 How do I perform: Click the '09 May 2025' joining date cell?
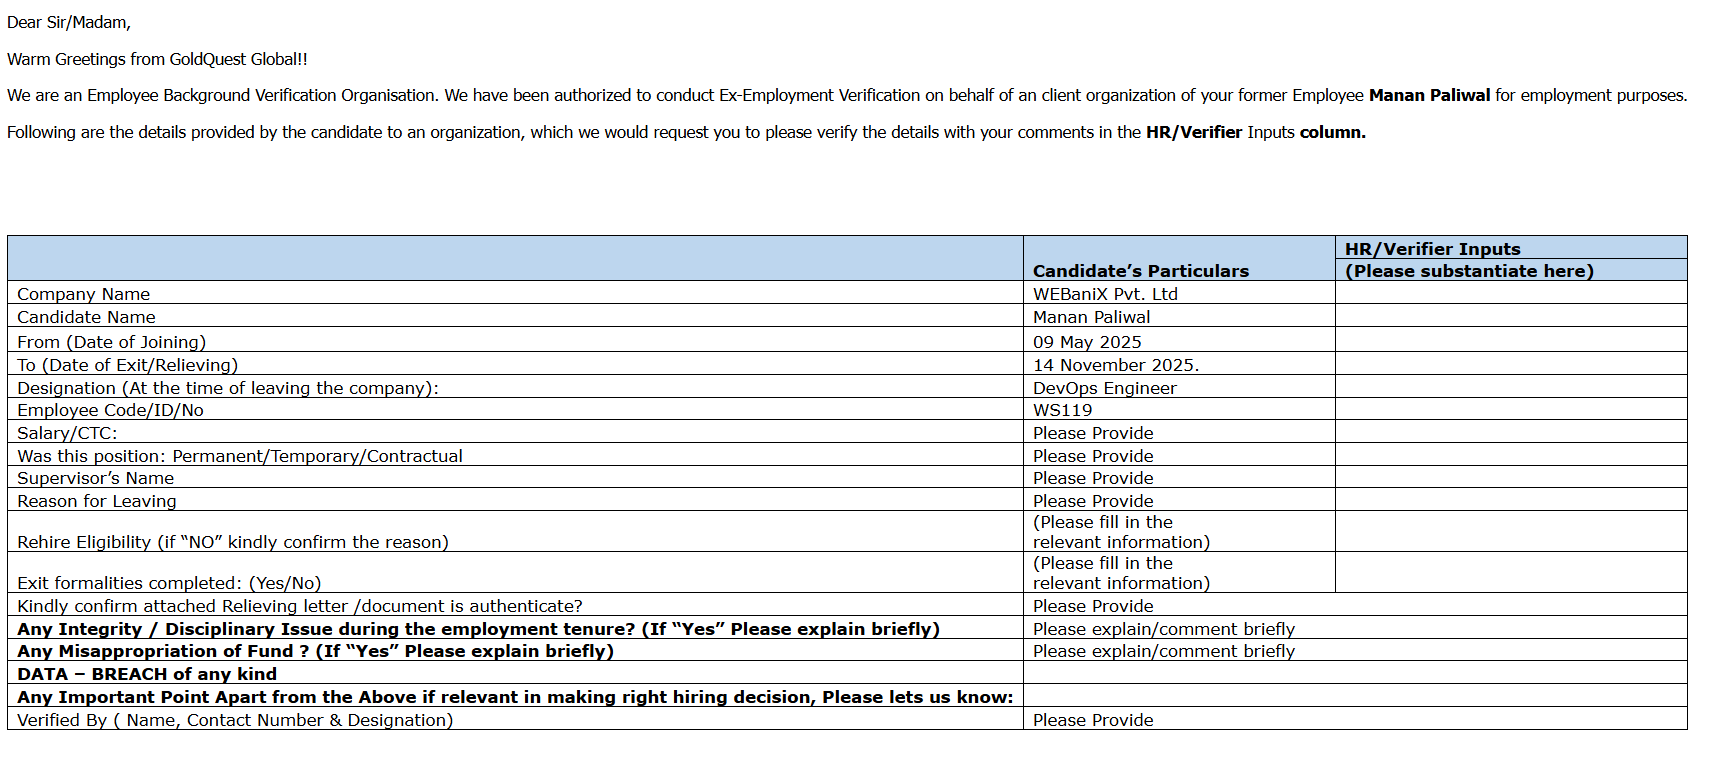(1087, 342)
